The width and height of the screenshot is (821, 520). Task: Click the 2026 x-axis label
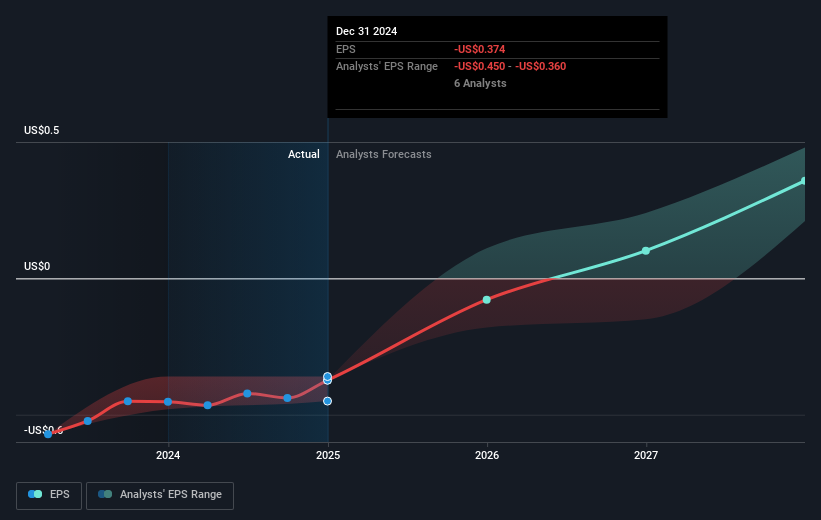(487, 455)
